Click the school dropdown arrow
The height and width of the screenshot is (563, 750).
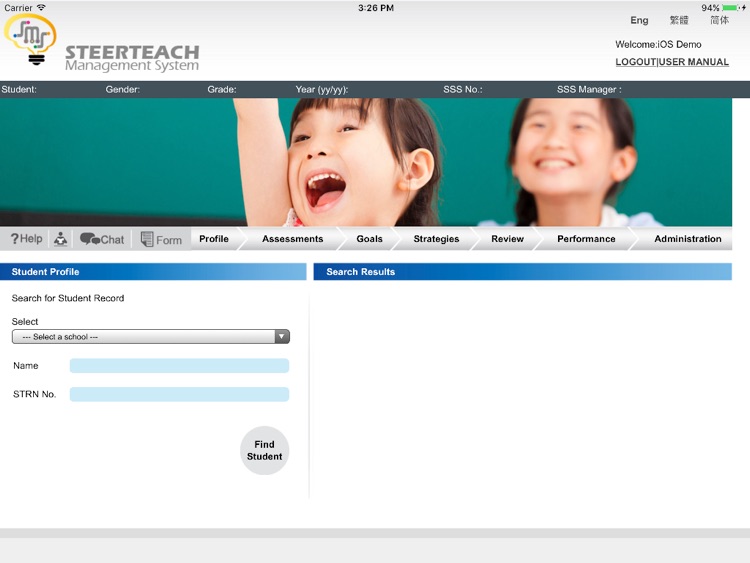282,337
